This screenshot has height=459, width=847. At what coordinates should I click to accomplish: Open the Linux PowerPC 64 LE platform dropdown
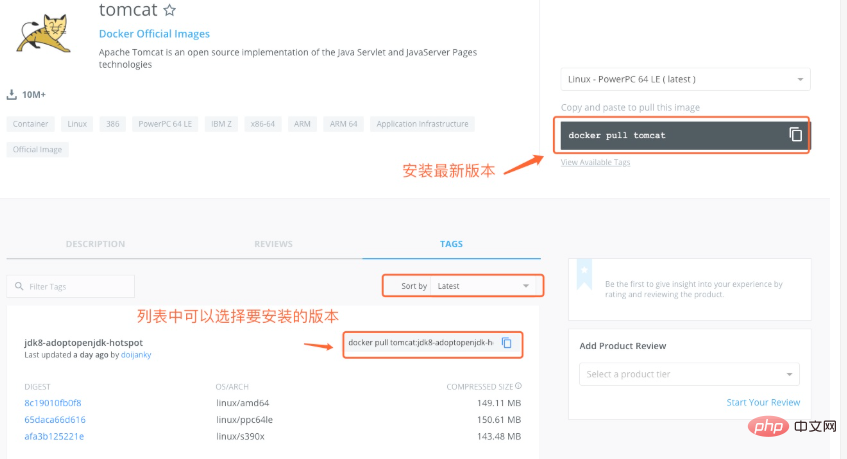tap(685, 79)
